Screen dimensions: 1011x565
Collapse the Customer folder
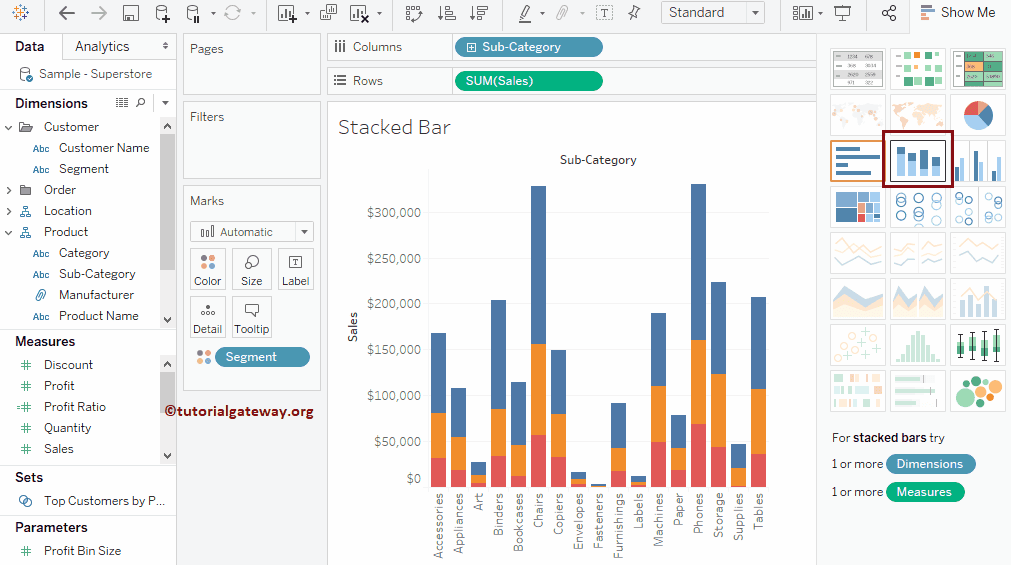[x=9, y=127]
